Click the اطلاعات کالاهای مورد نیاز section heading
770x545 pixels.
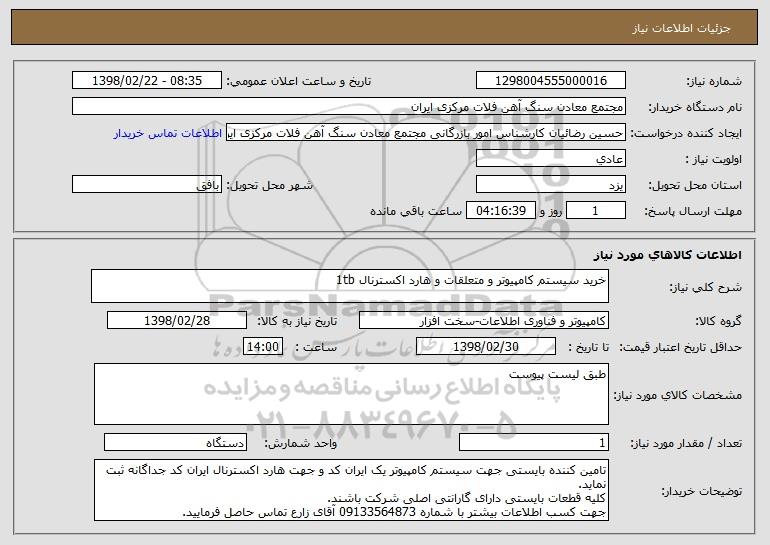coord(667,255)
